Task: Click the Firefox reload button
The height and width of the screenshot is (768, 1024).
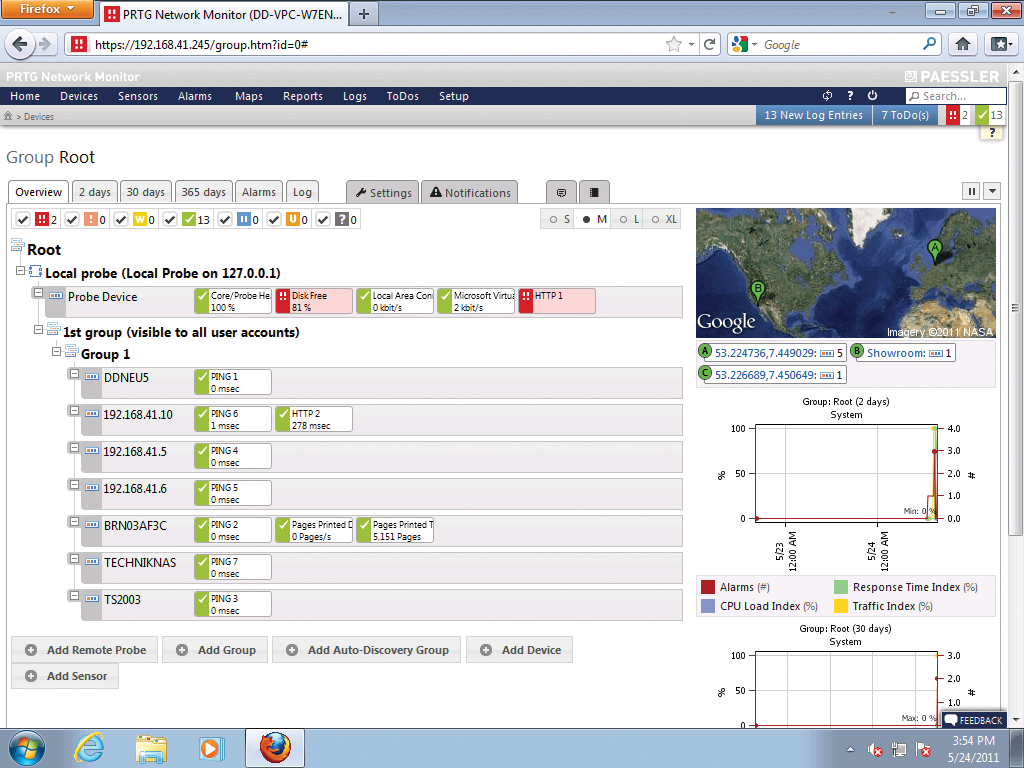Action: [x=709, y=44]
